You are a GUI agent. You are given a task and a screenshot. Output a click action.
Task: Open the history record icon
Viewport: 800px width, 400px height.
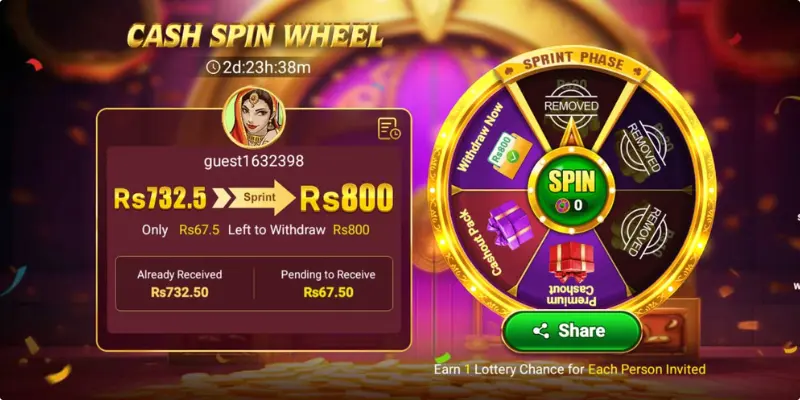coord(389,129)
